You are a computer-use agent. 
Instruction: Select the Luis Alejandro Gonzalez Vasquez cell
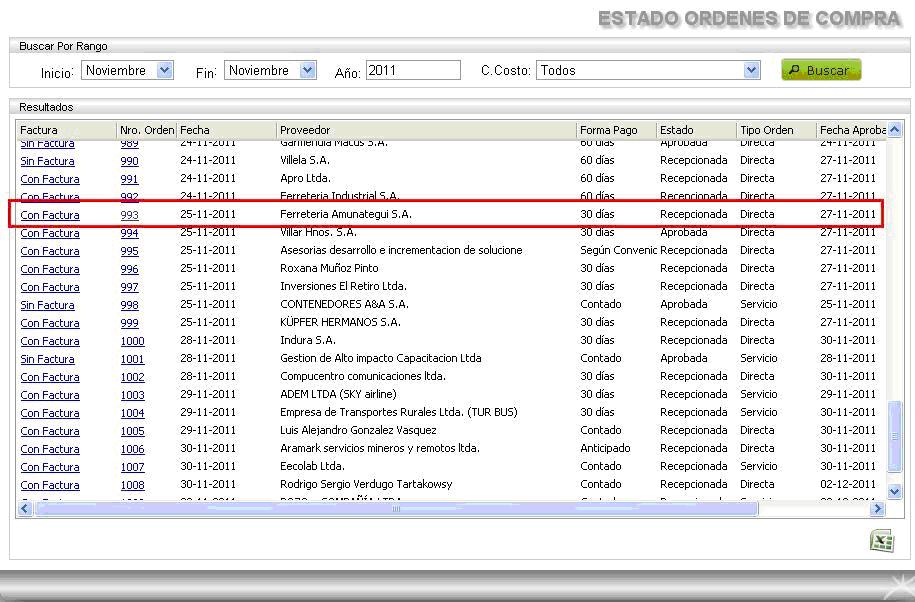point(358,430)
